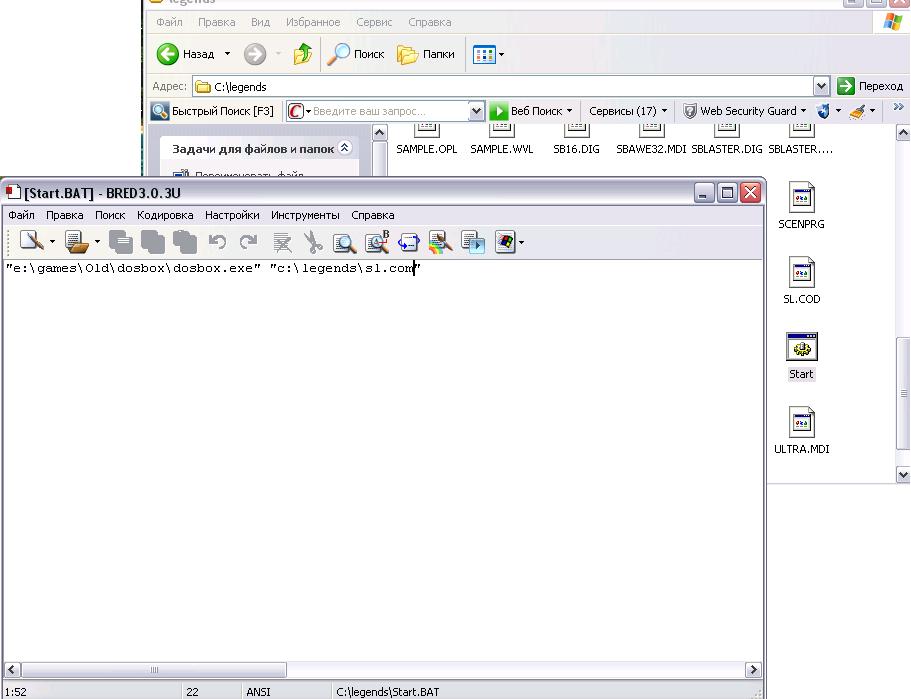
Task: Click the run script play icon in BRED
Action: (x=472, y=242)
